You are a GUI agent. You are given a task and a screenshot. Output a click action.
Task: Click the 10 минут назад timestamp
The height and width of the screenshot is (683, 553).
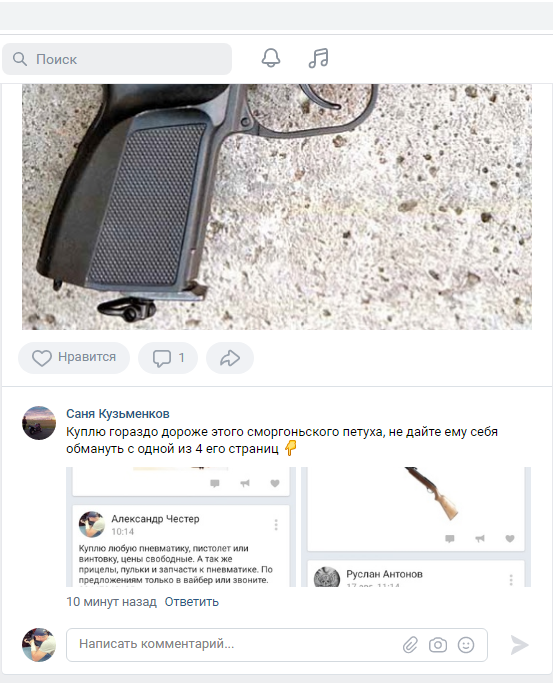111,602
